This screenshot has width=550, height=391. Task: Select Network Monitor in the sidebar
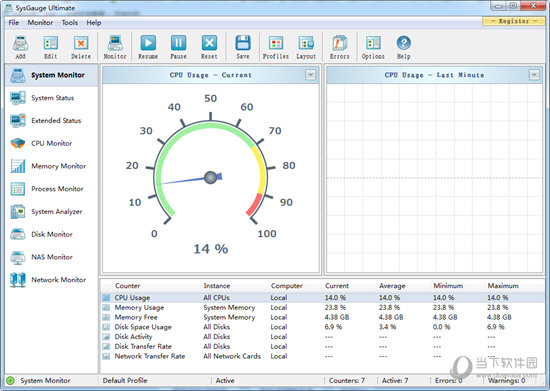click(52, 280)
